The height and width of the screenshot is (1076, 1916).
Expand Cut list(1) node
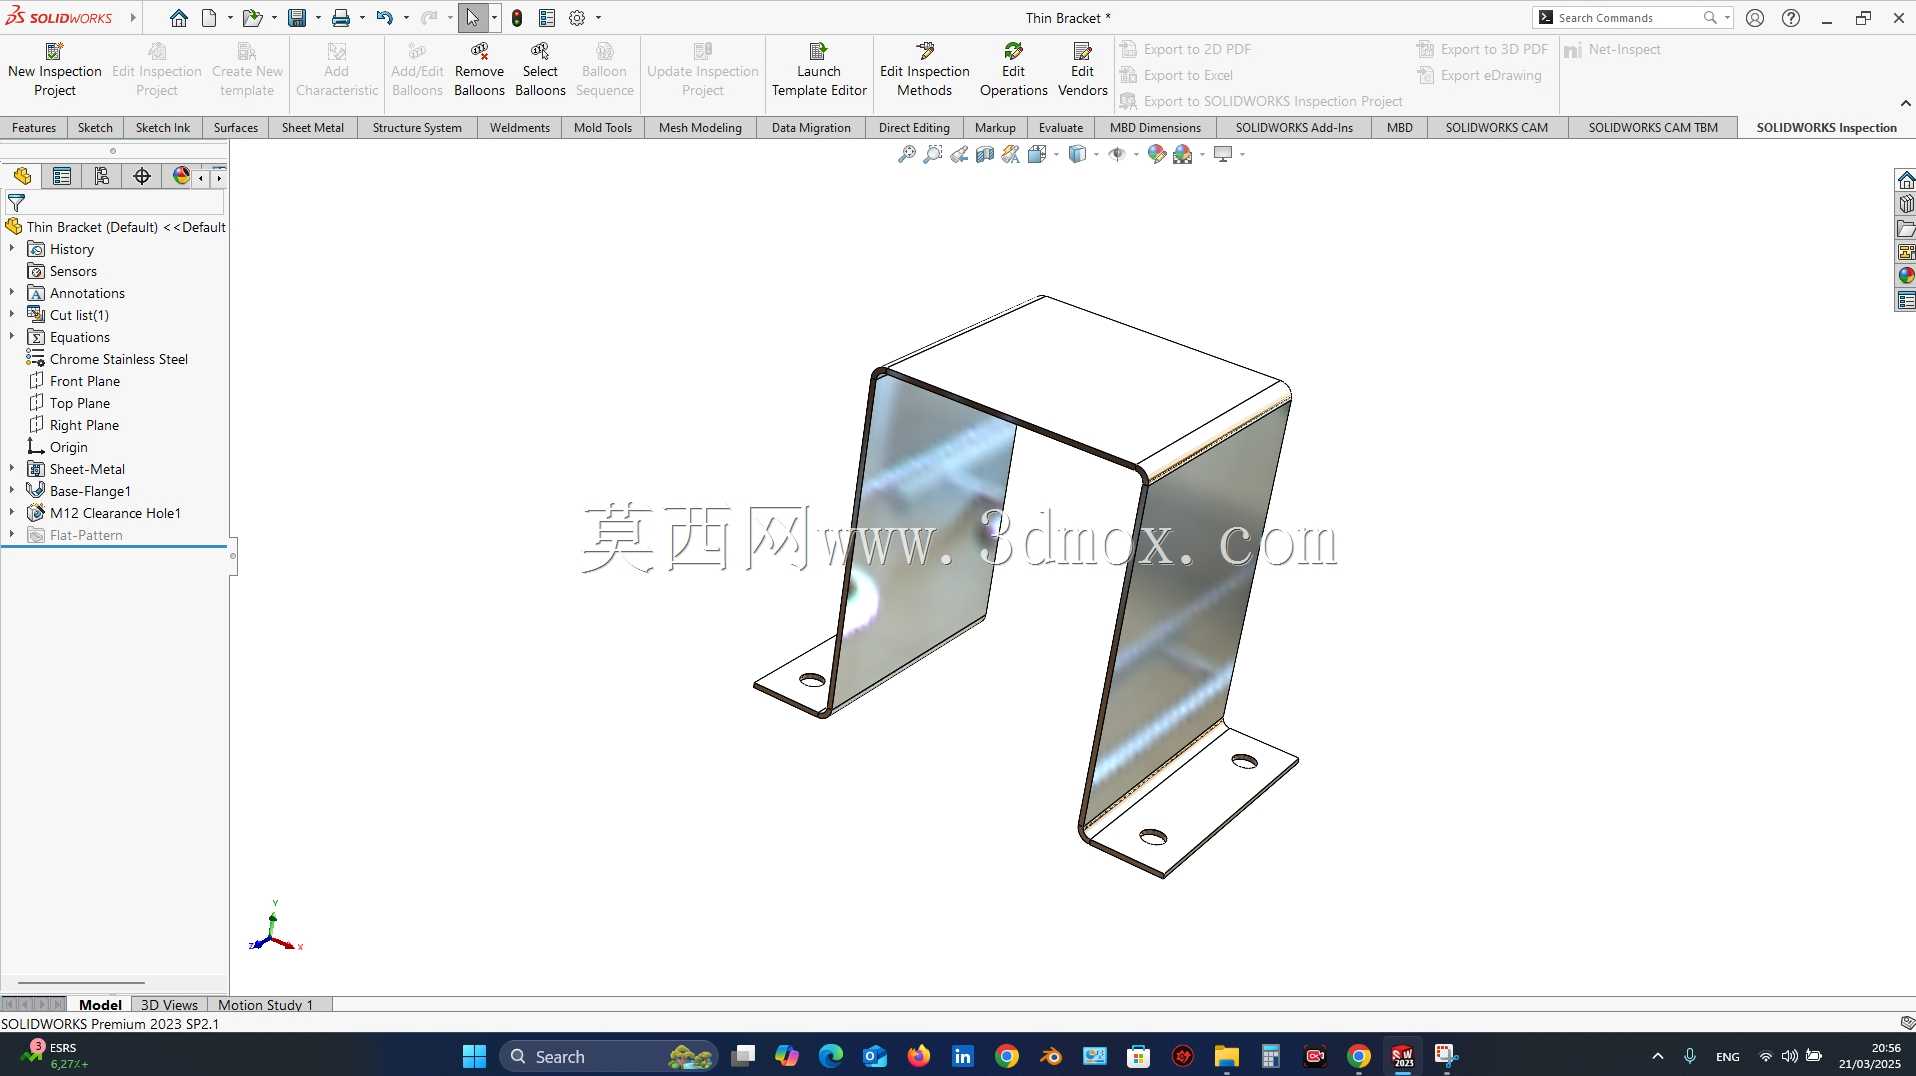point(12,314)
